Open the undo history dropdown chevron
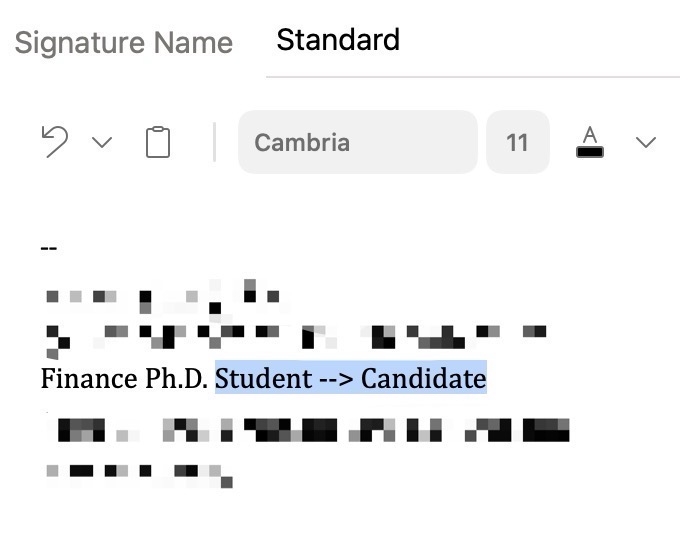 (102, 142)
